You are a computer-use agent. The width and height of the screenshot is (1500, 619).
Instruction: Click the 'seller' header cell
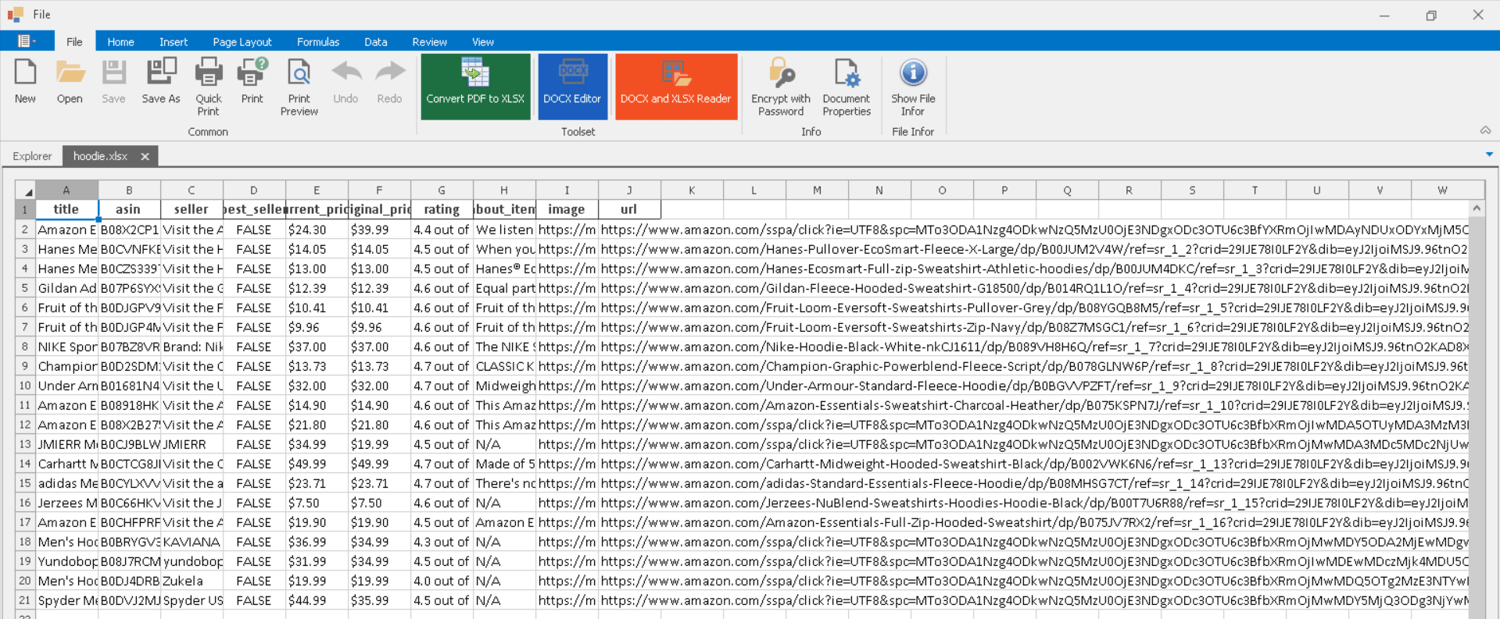click(192, 209)
